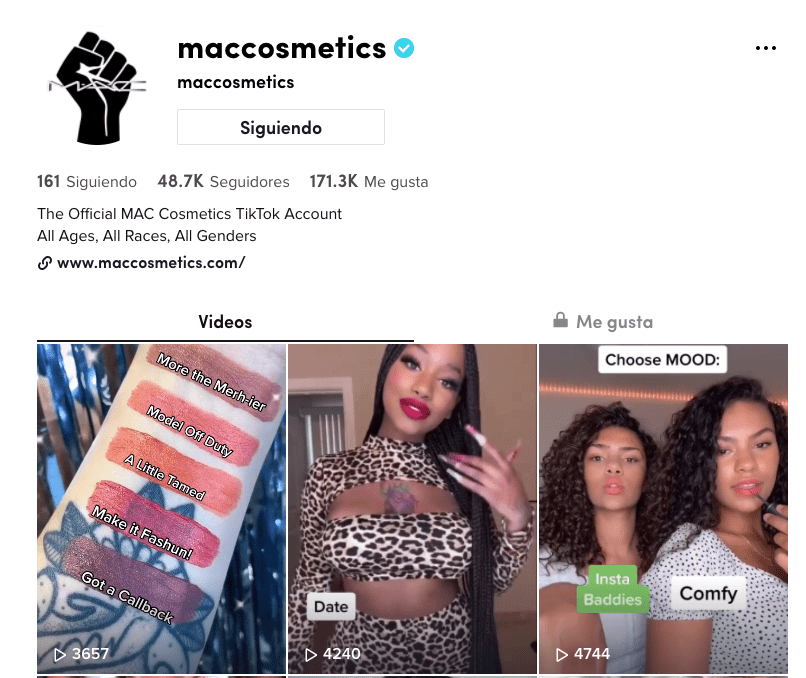This screenshot has height=678, width=806.
Task: Open the leopard print Date video
Action: point(412,509)
